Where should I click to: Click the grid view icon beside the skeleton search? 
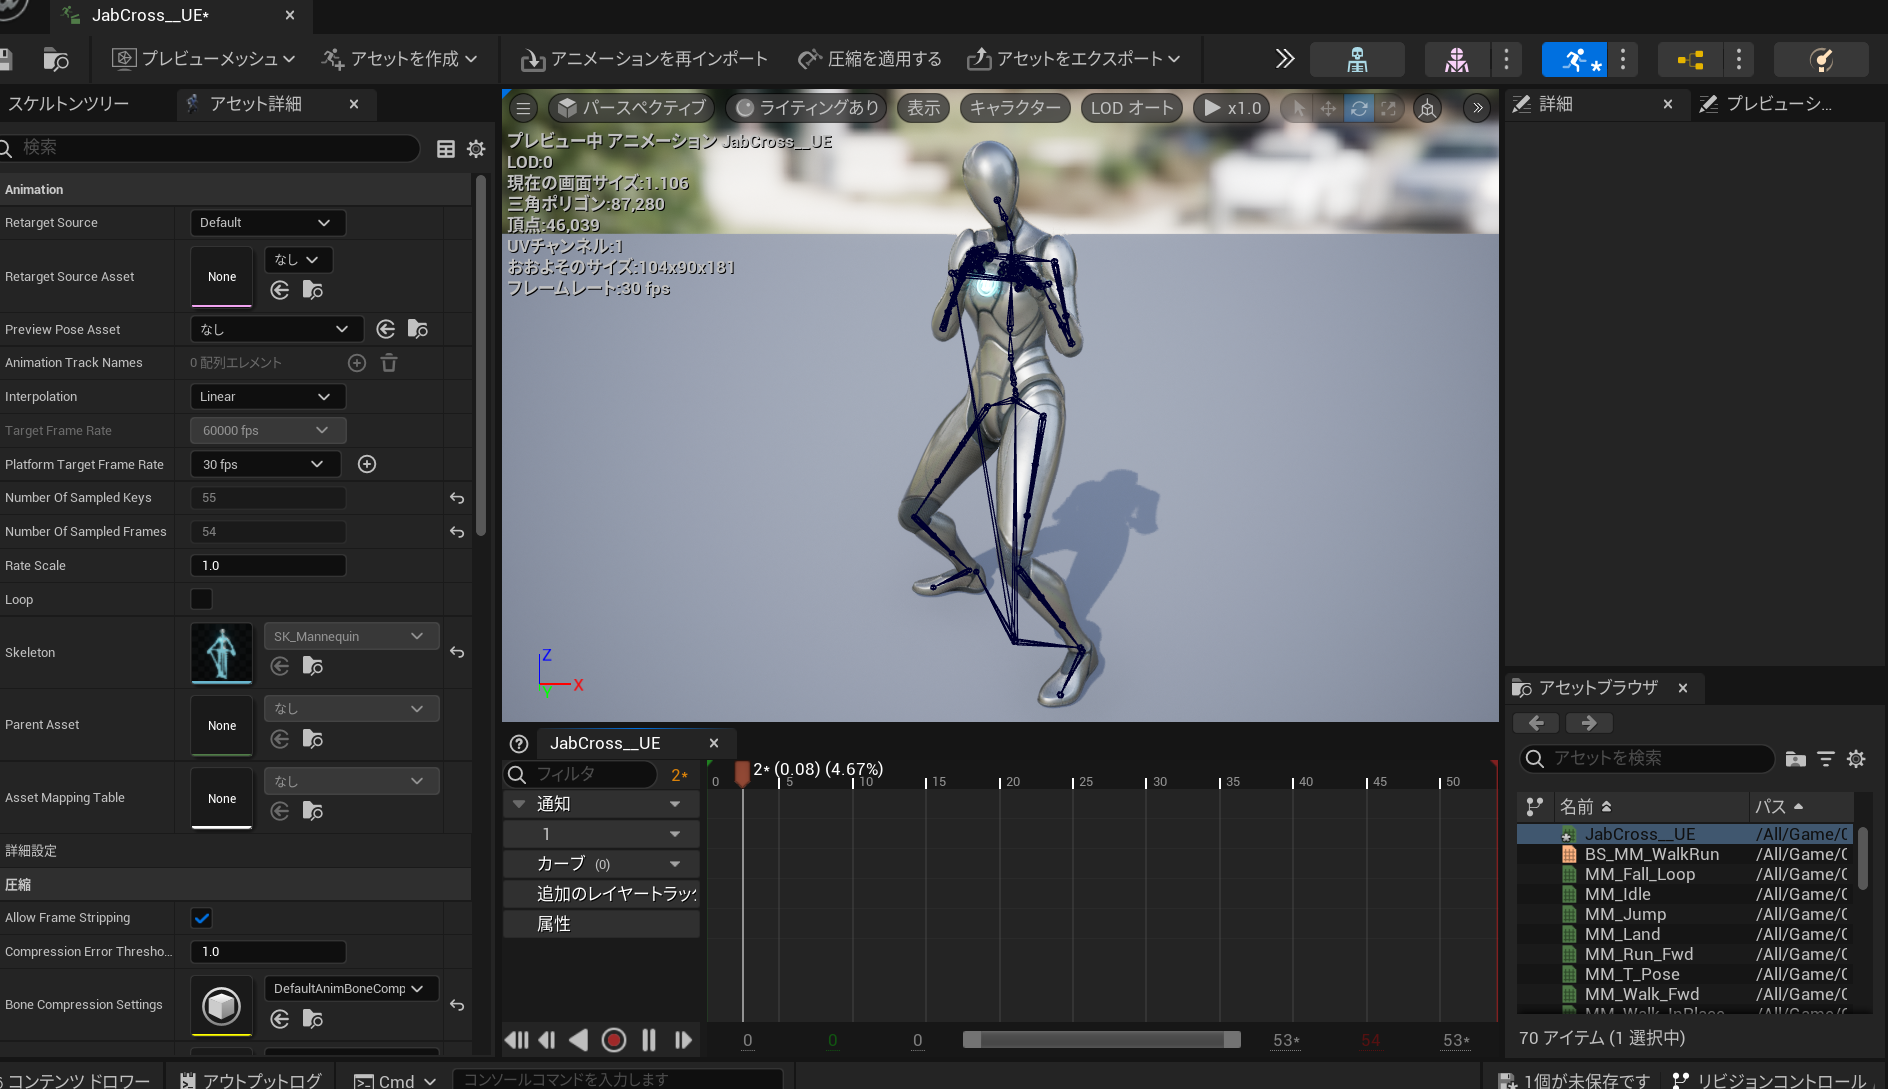click(x=446, y=148)
